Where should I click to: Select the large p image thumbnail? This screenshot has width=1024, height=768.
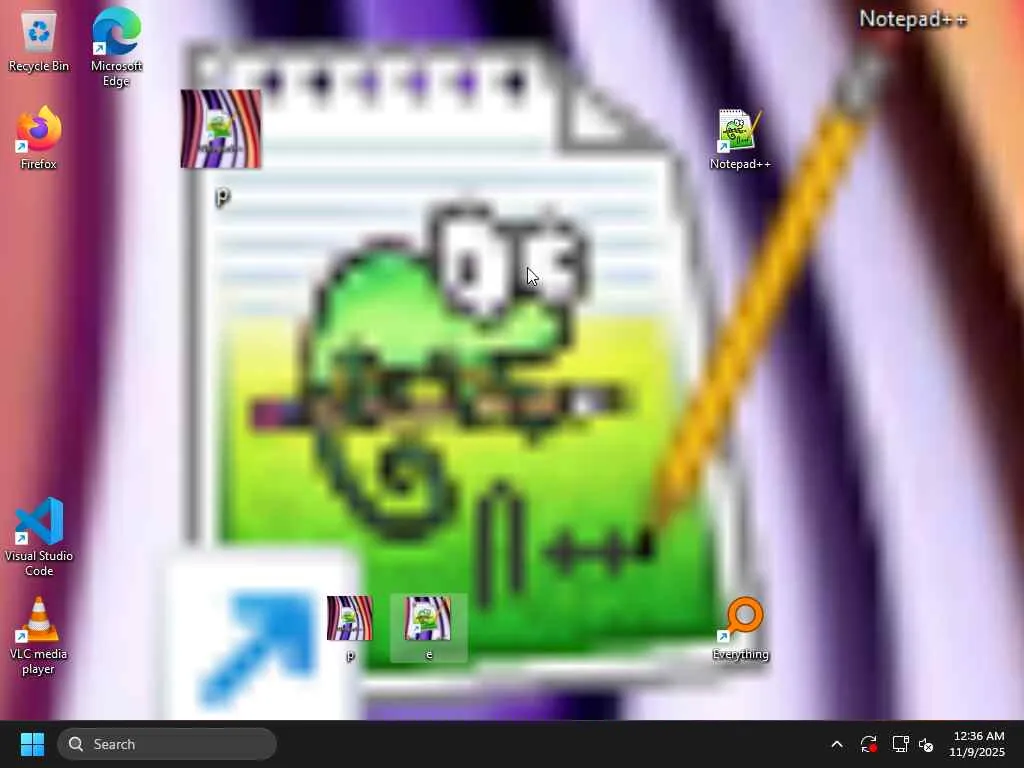221,129
